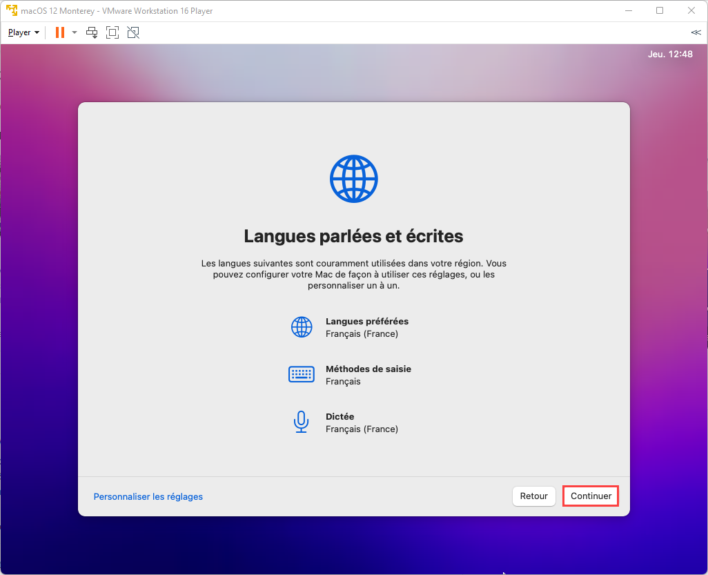Click the Send Ctrl+Alt+Del toolbar icon
708x575 pixels.
(x=92, y=33)
